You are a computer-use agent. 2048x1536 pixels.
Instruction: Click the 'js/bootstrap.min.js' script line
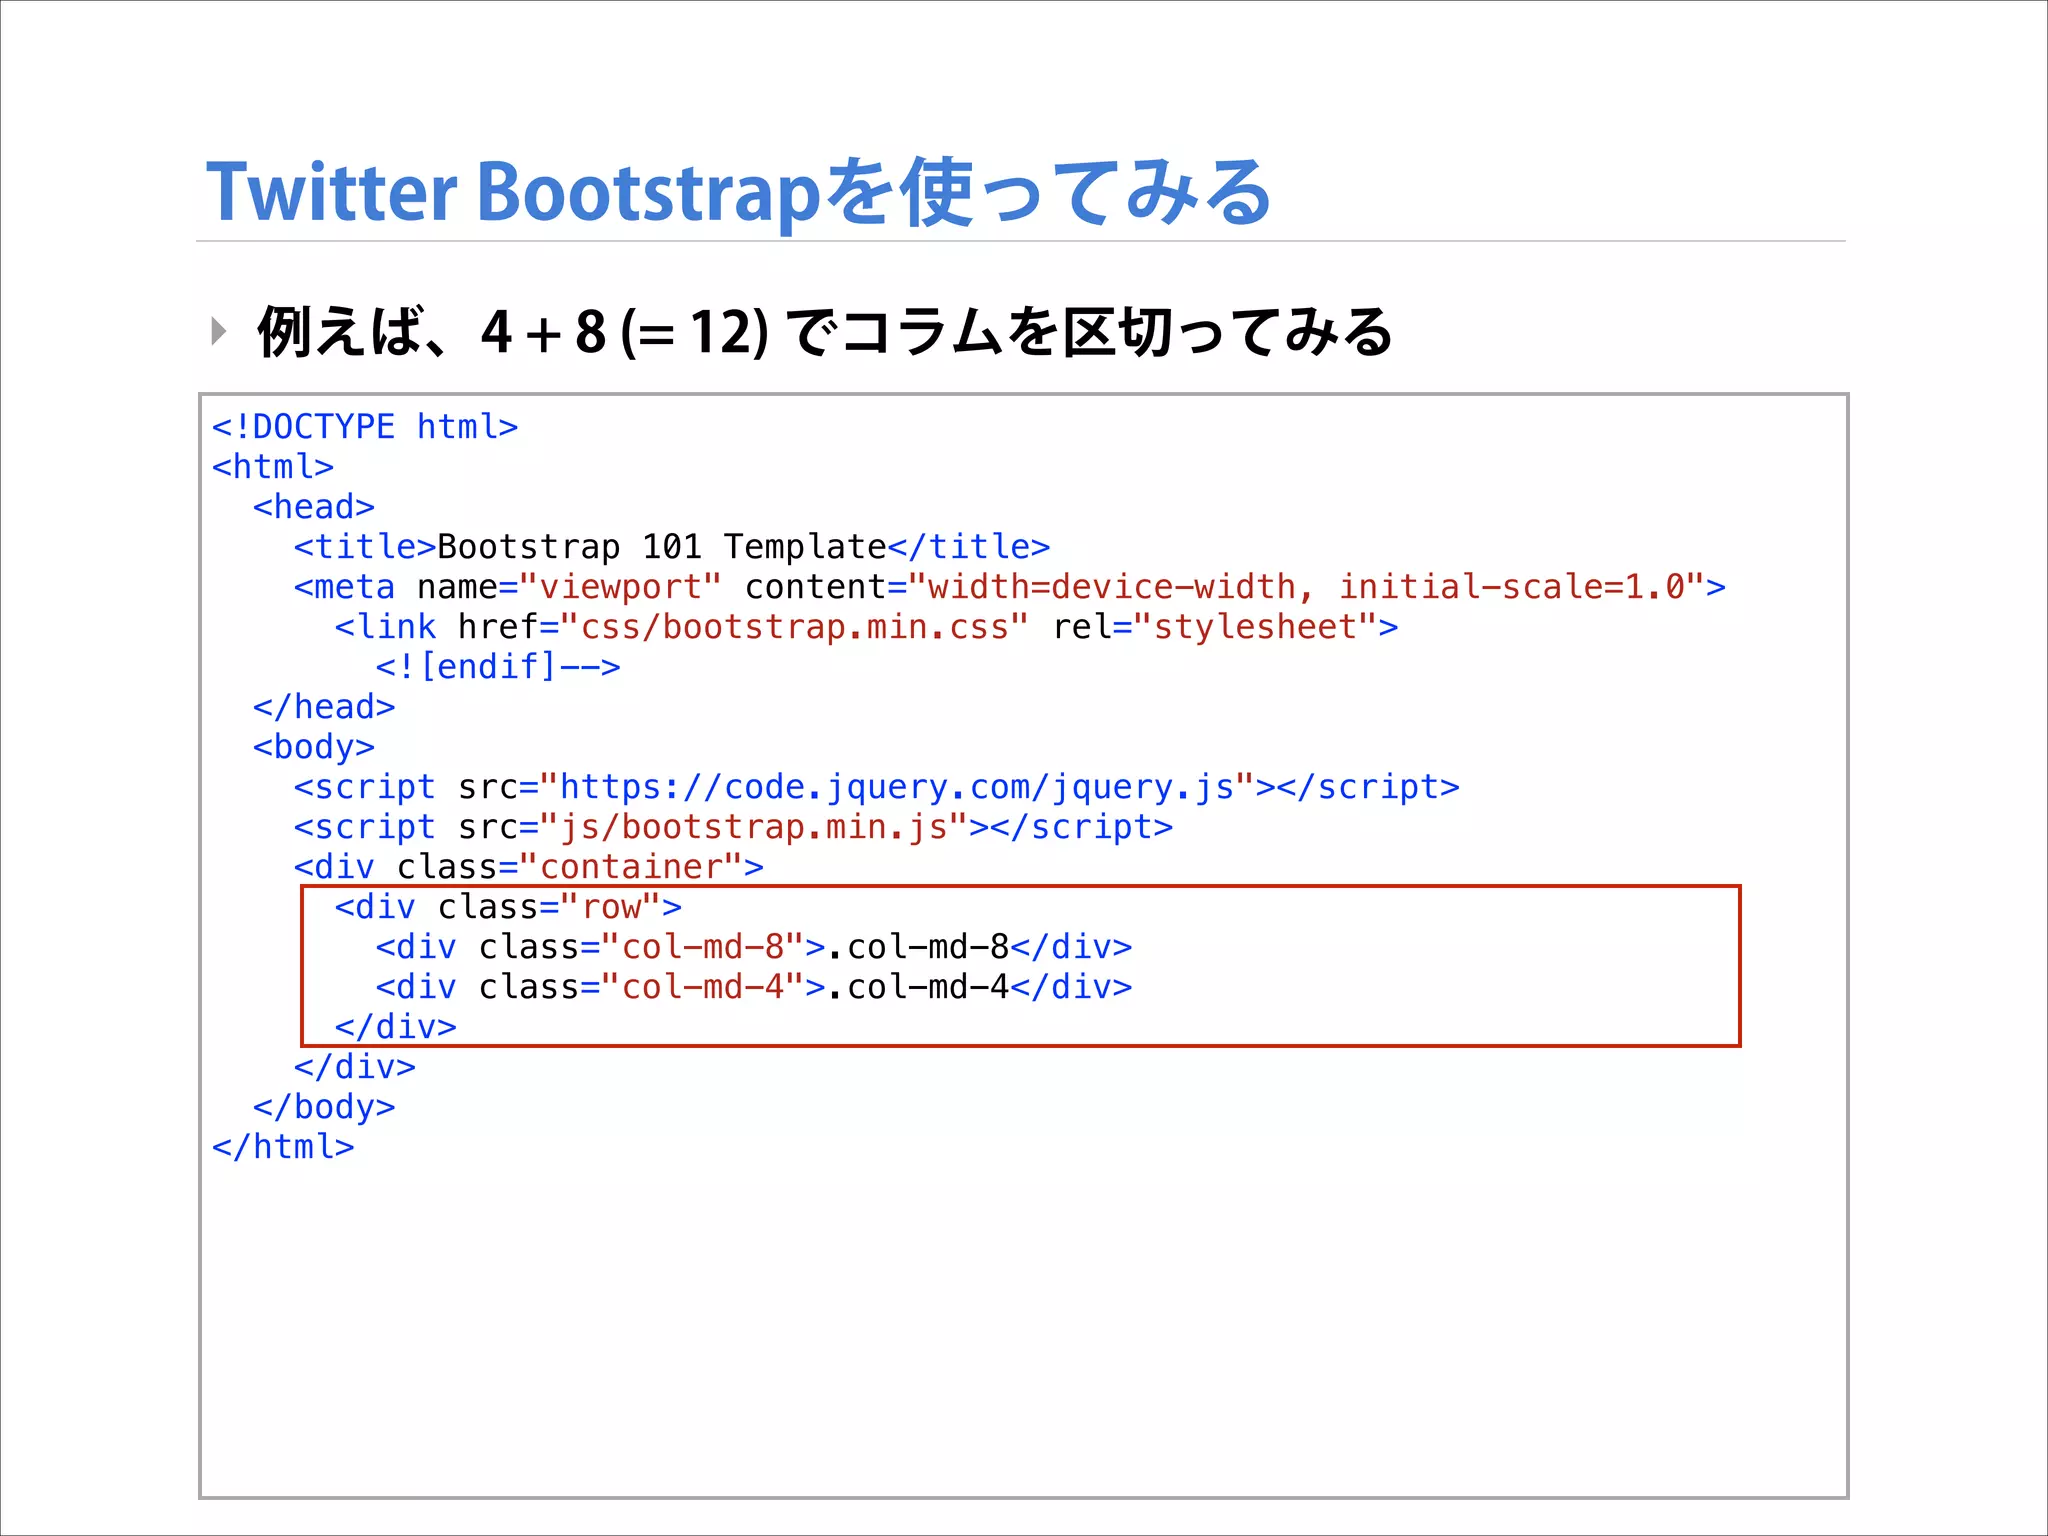pos(733,827)
